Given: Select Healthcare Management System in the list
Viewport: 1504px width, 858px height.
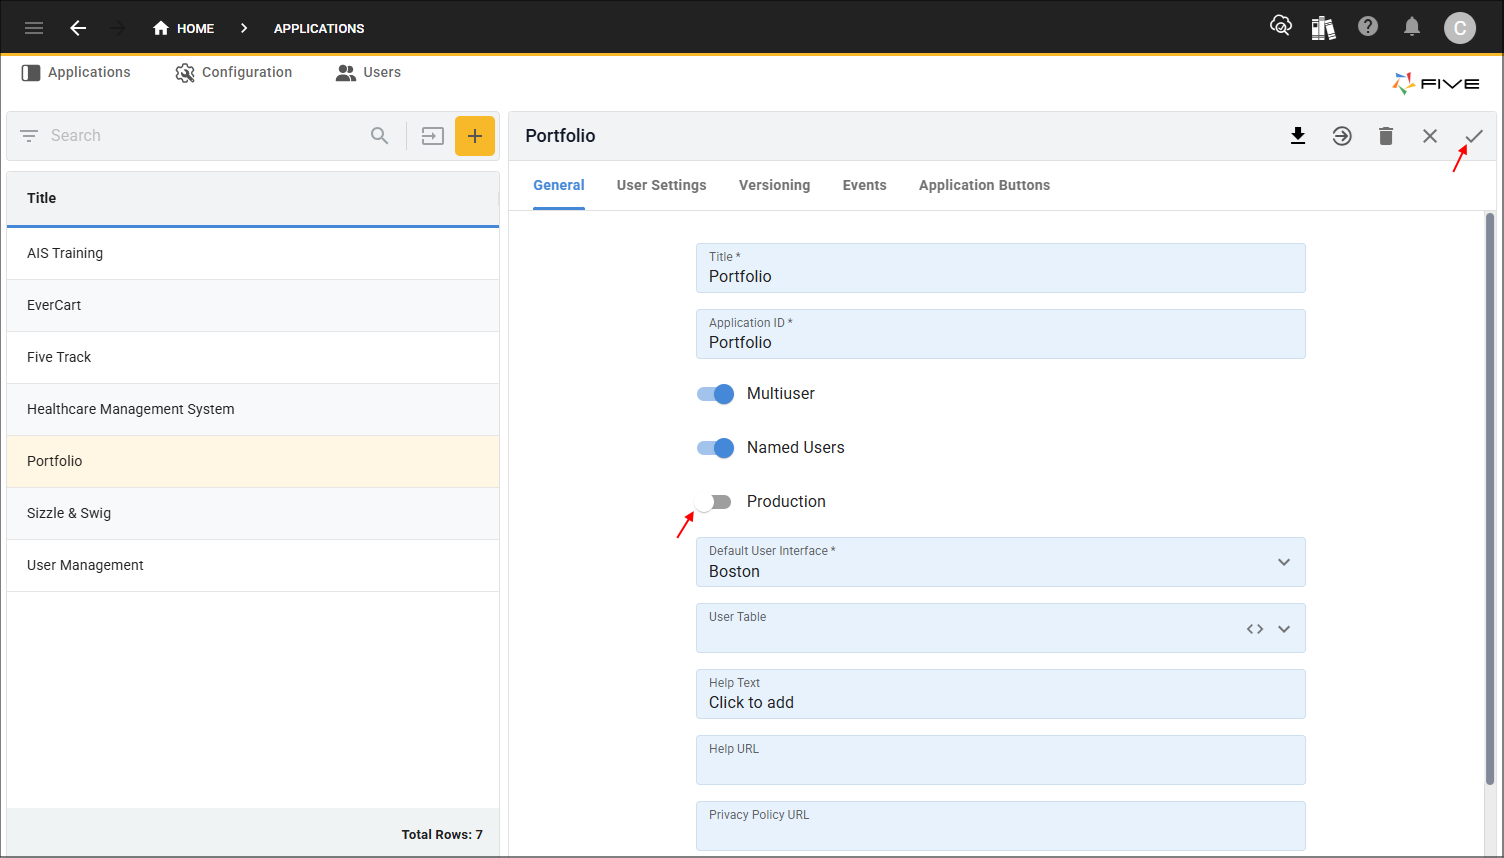Looking at the screenshot, I should point(131,409).
